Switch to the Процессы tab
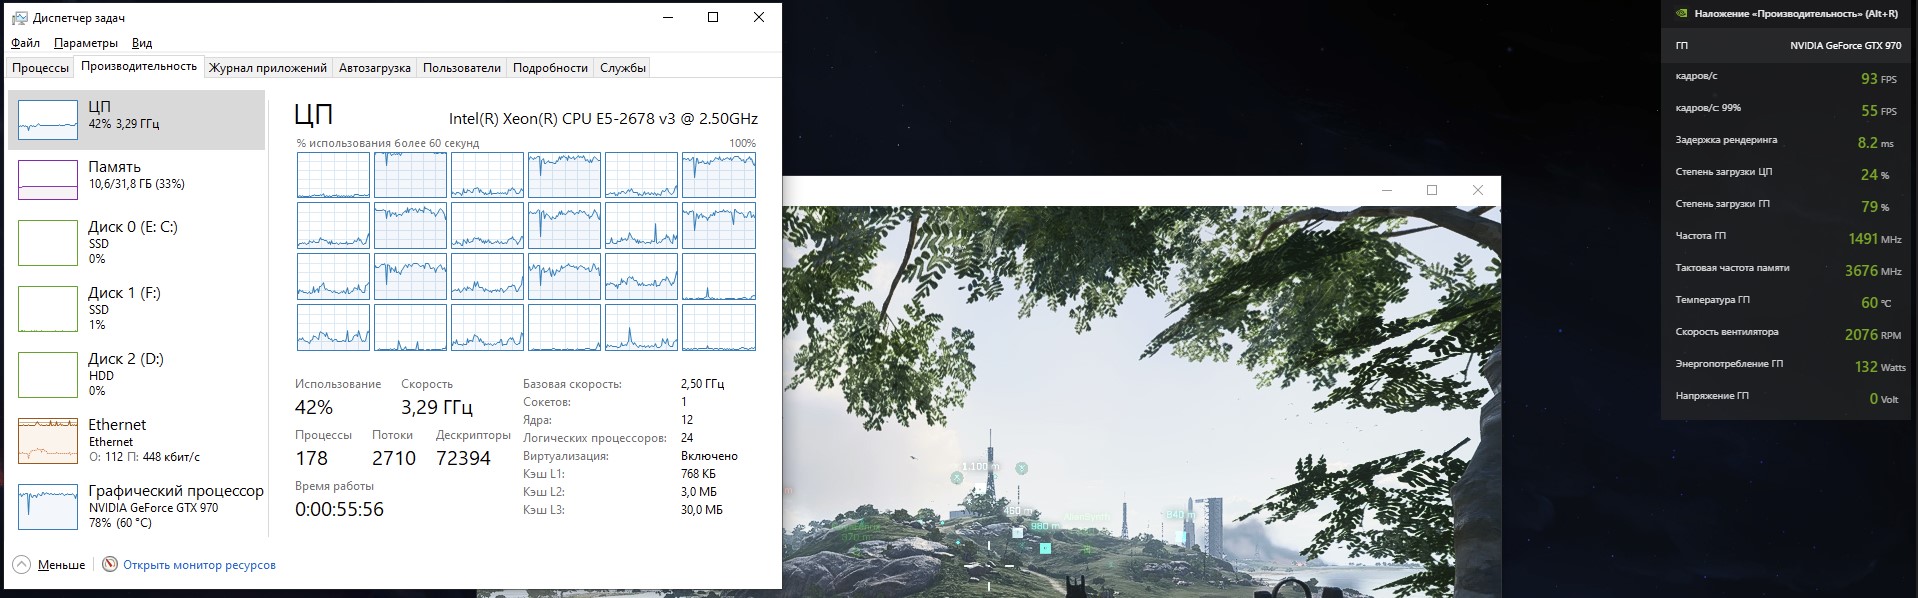The width and height of the screenshot is (1918, 598). pos(40,68)
